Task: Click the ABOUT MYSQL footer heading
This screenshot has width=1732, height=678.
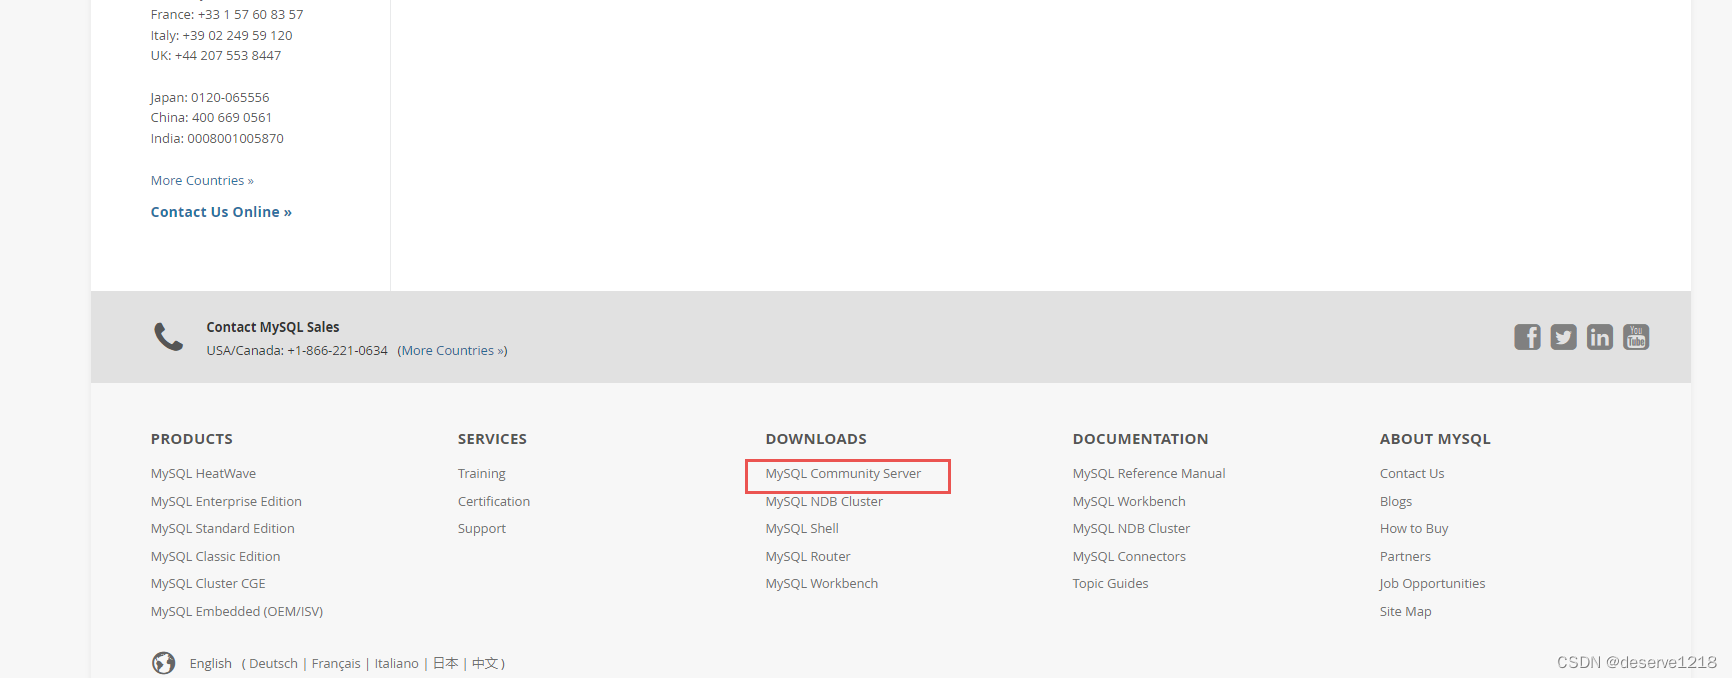Action: (1435, 439)
